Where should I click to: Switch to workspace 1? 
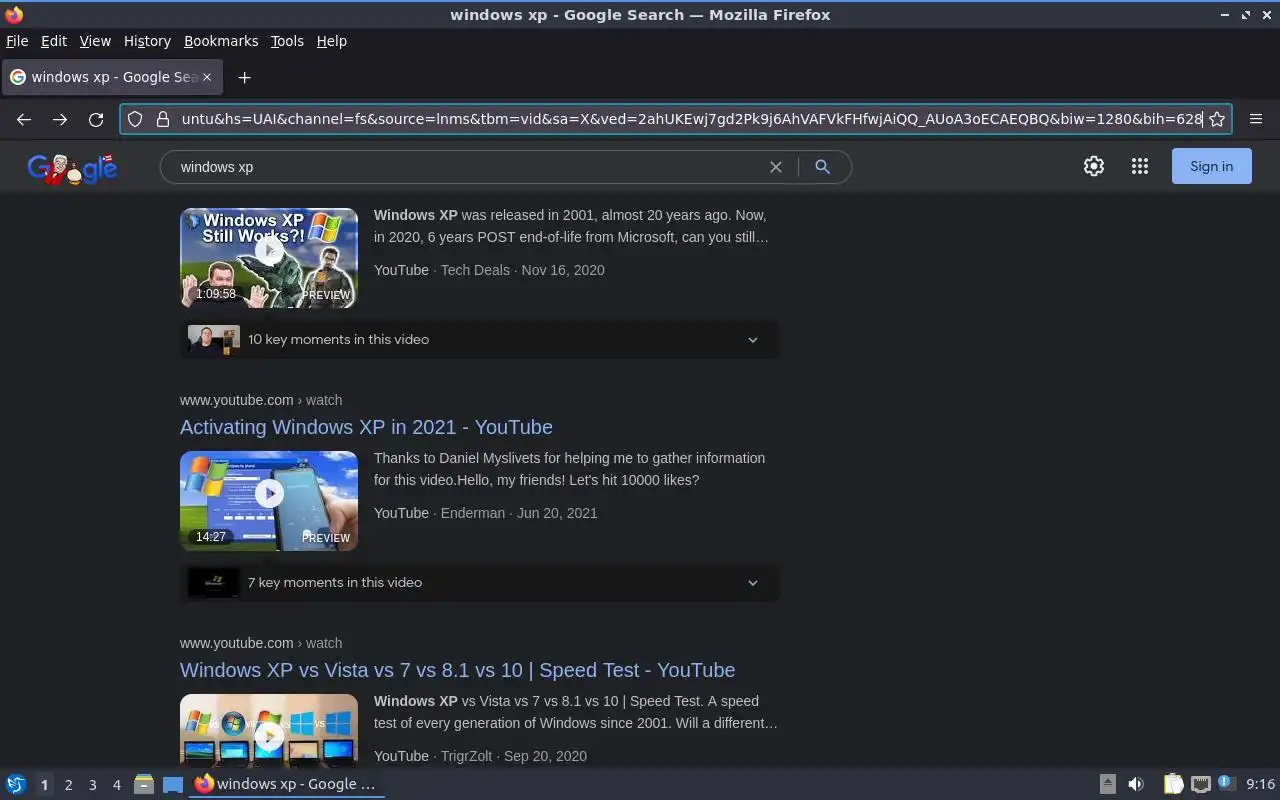(x=44, y=785)
